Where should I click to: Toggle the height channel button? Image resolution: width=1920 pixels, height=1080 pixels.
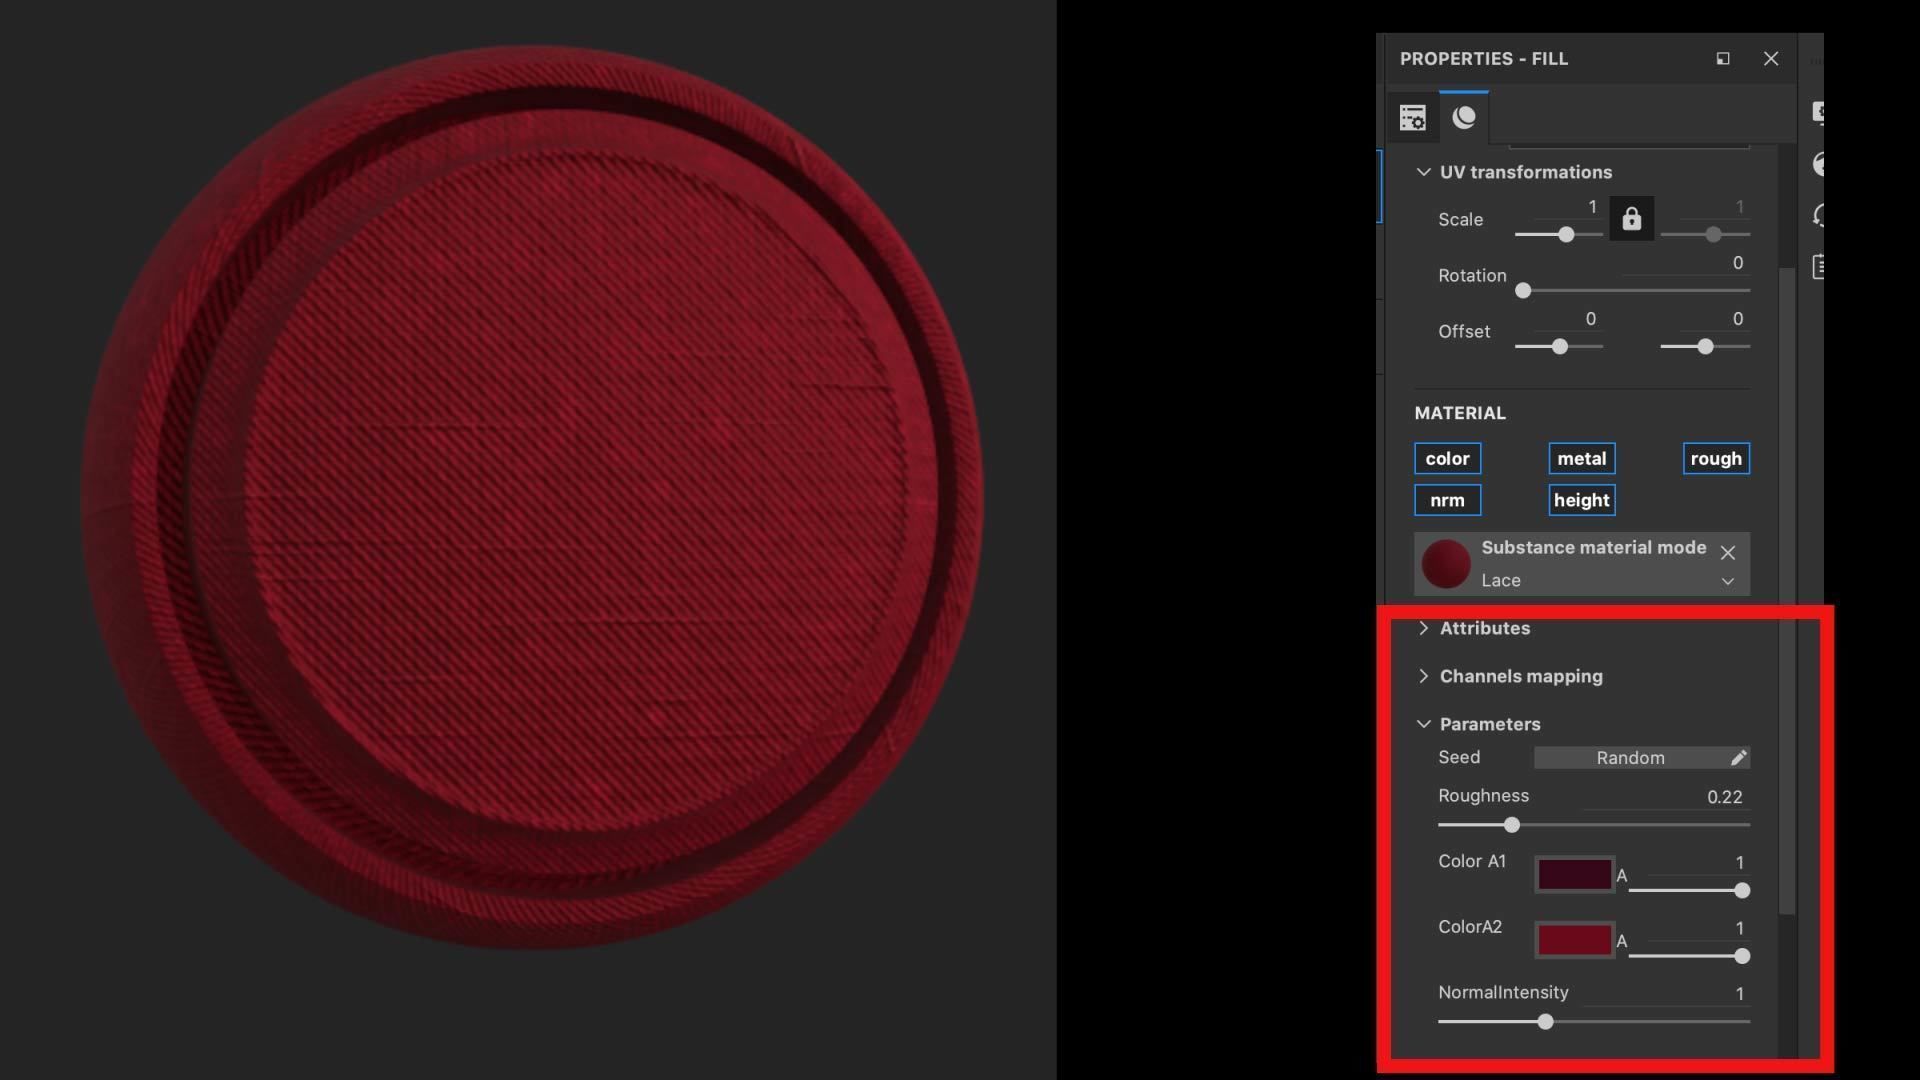pos(1581,500)
